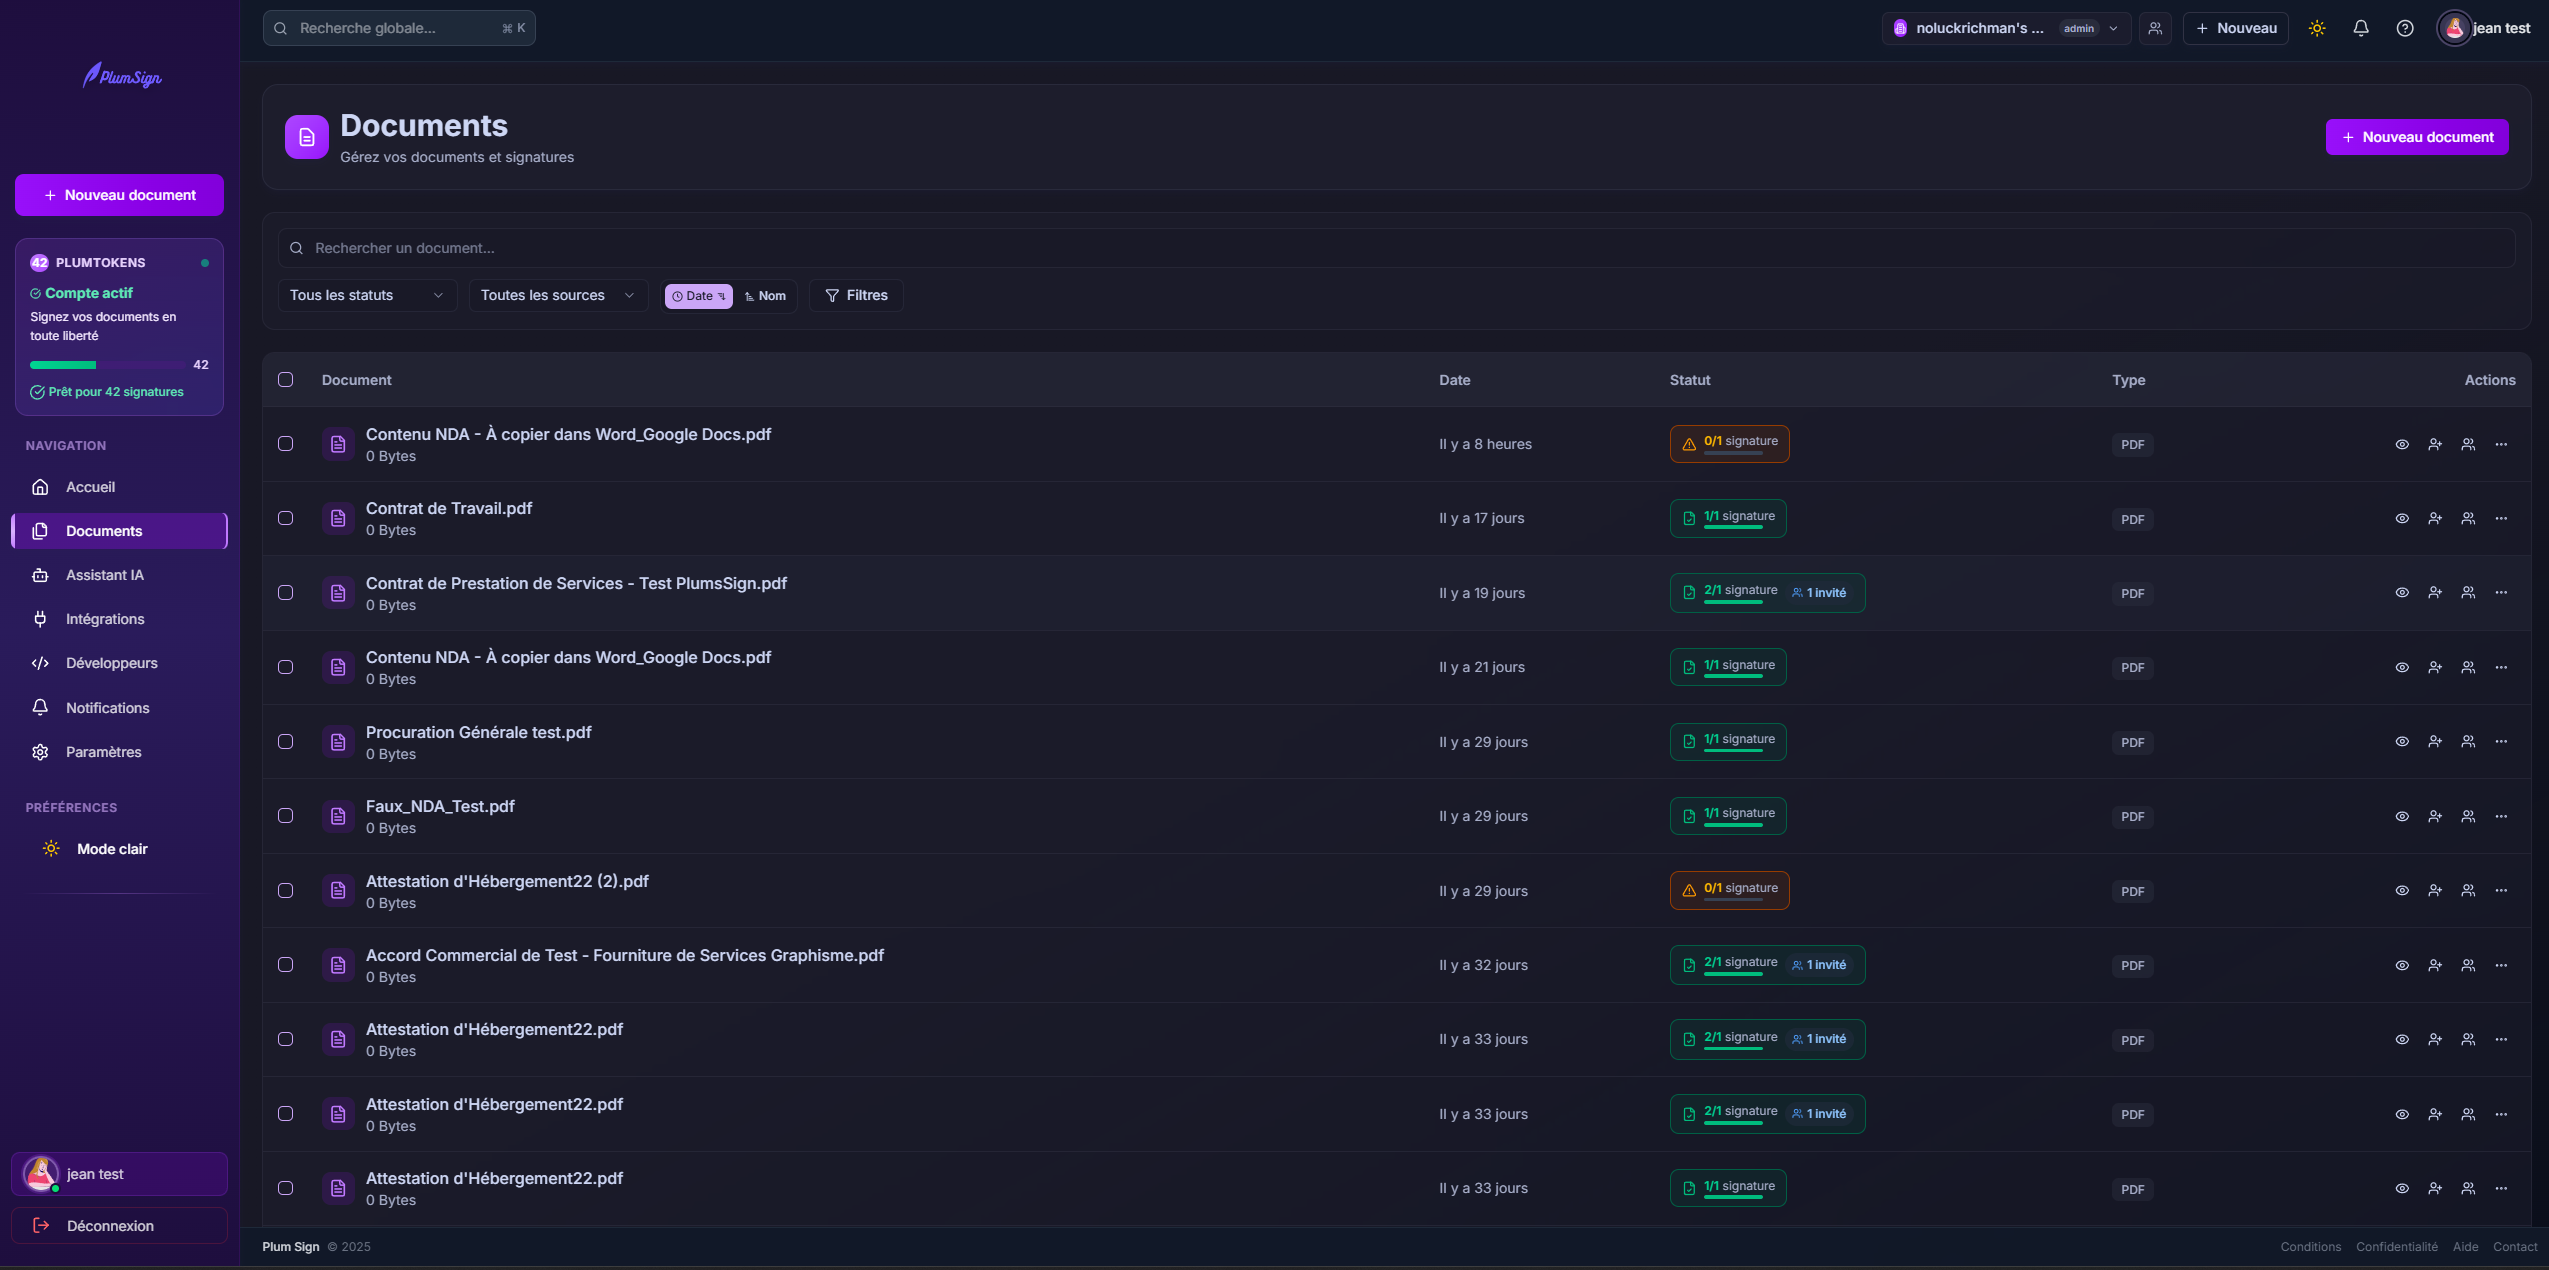
Task: Click the PlumSign logo
Action: coord(122,76)
